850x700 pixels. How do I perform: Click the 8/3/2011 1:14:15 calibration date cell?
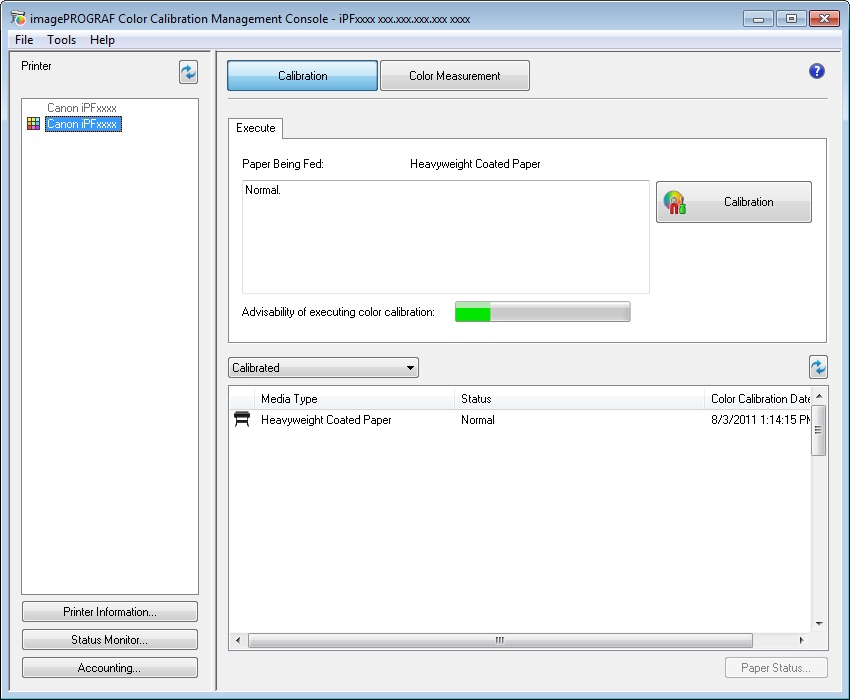click(x=761, y=420)
